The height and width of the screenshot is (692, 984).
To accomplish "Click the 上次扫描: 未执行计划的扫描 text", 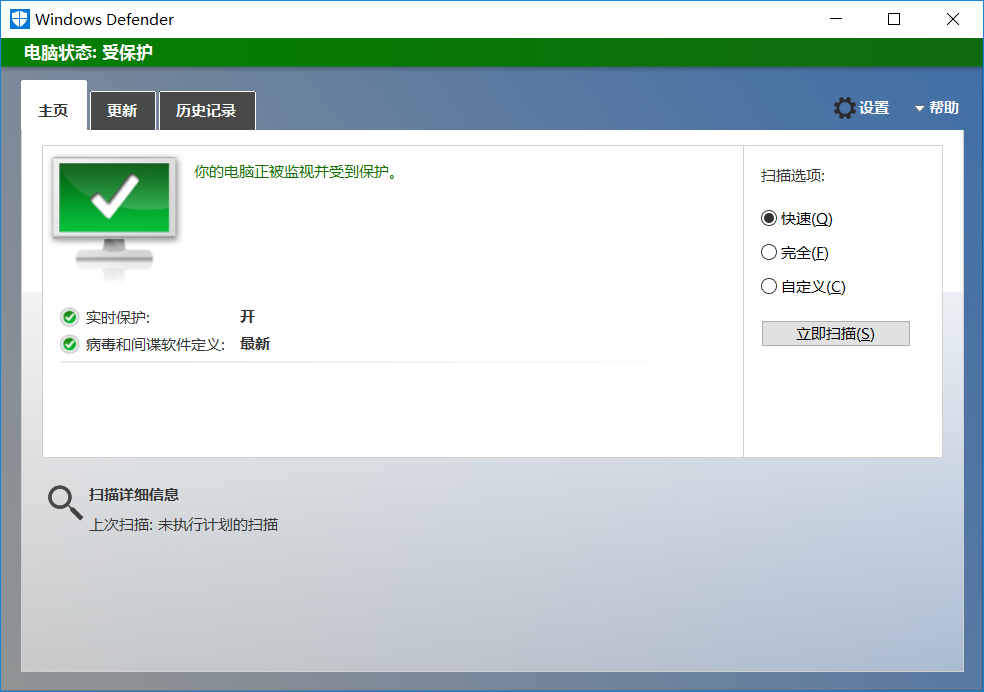I will click(x=183, y=524).
